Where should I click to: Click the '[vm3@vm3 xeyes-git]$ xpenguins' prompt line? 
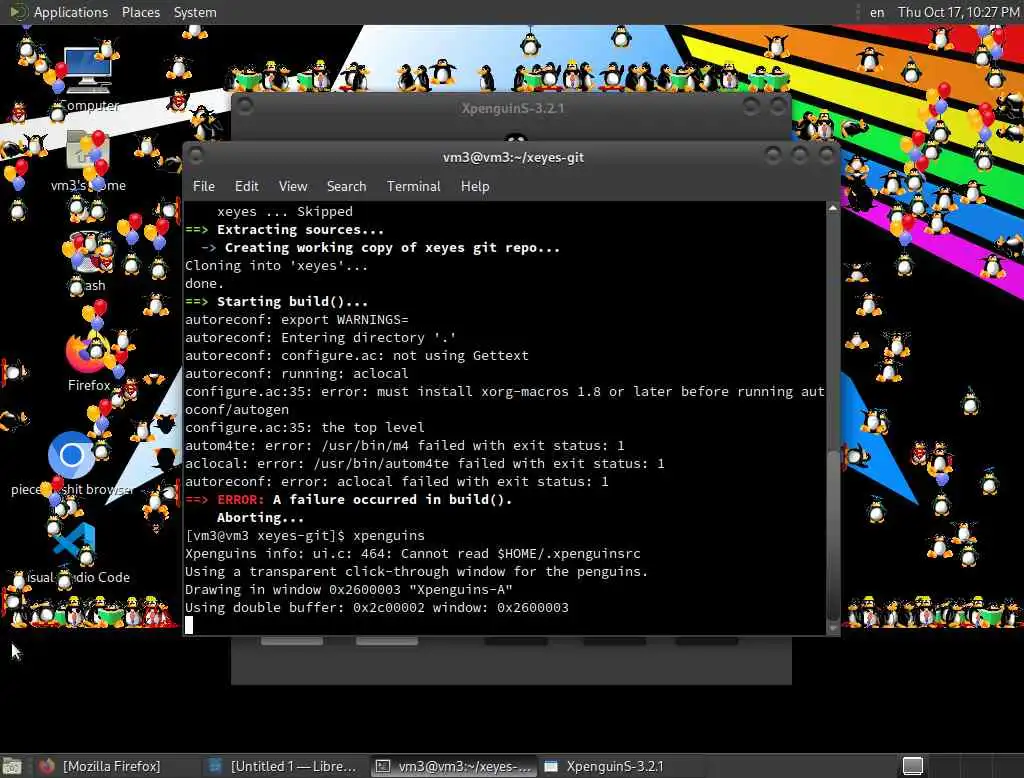pyautogui.click(x=305, y=536)
